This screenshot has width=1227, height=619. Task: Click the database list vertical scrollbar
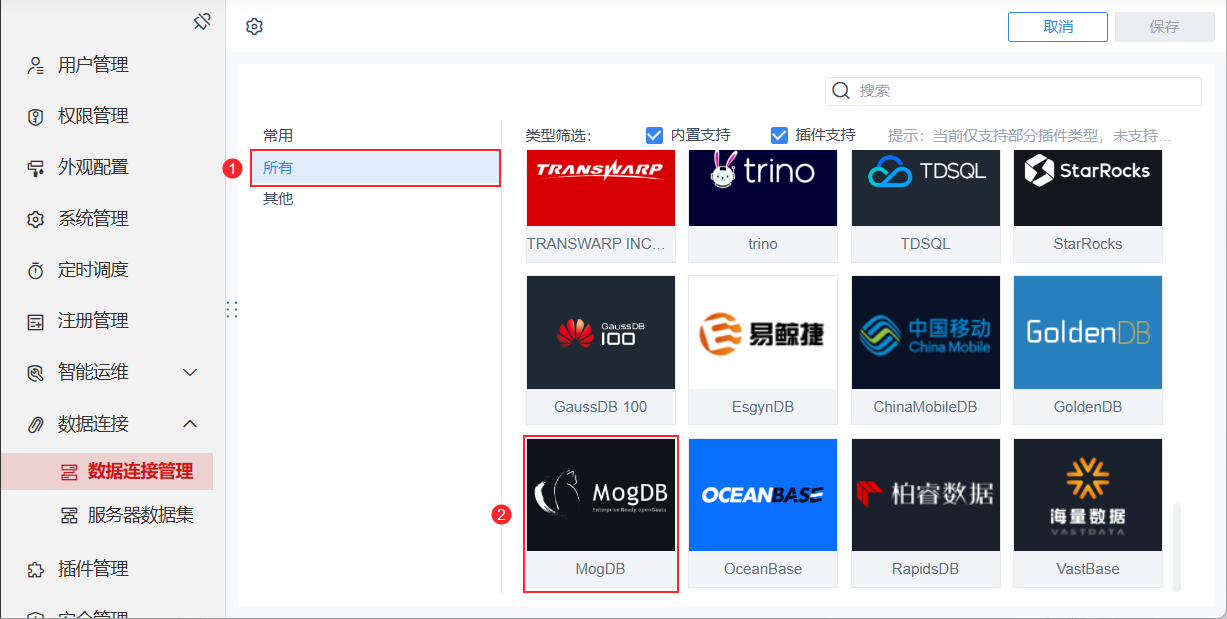point(1177,546)
